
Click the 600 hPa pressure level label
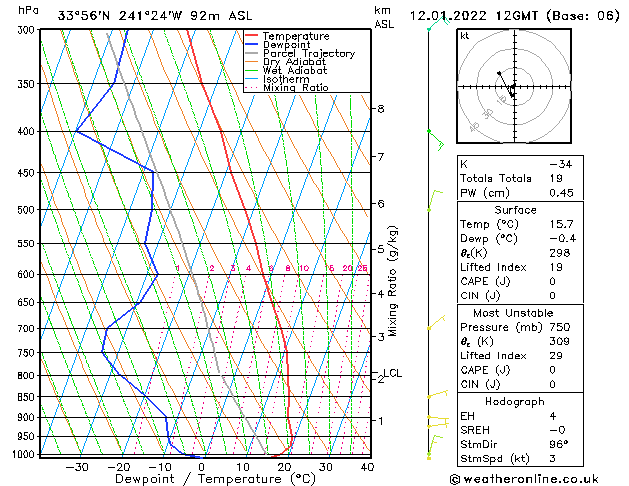pos(28,275)
